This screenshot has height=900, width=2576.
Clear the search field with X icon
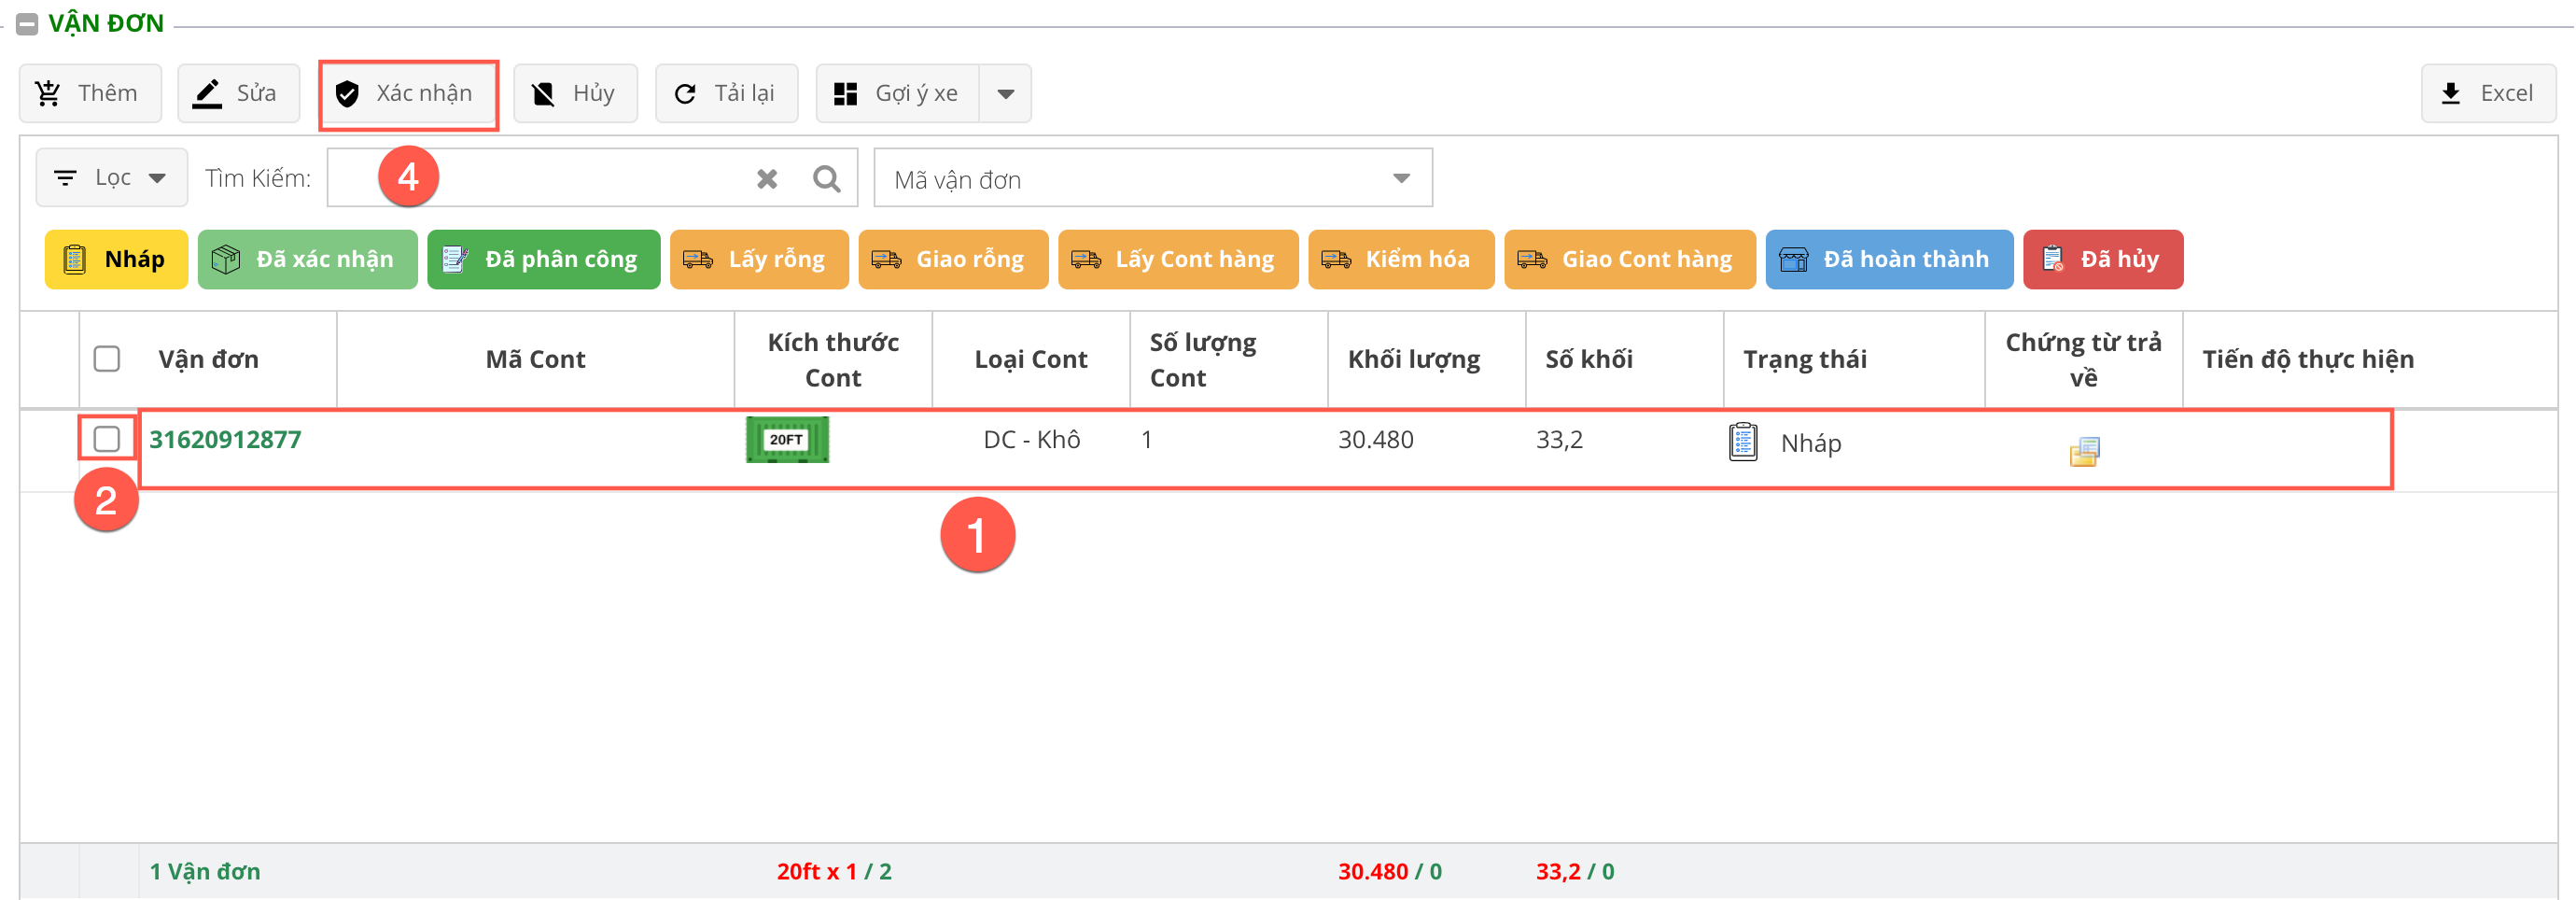(767, 179)
